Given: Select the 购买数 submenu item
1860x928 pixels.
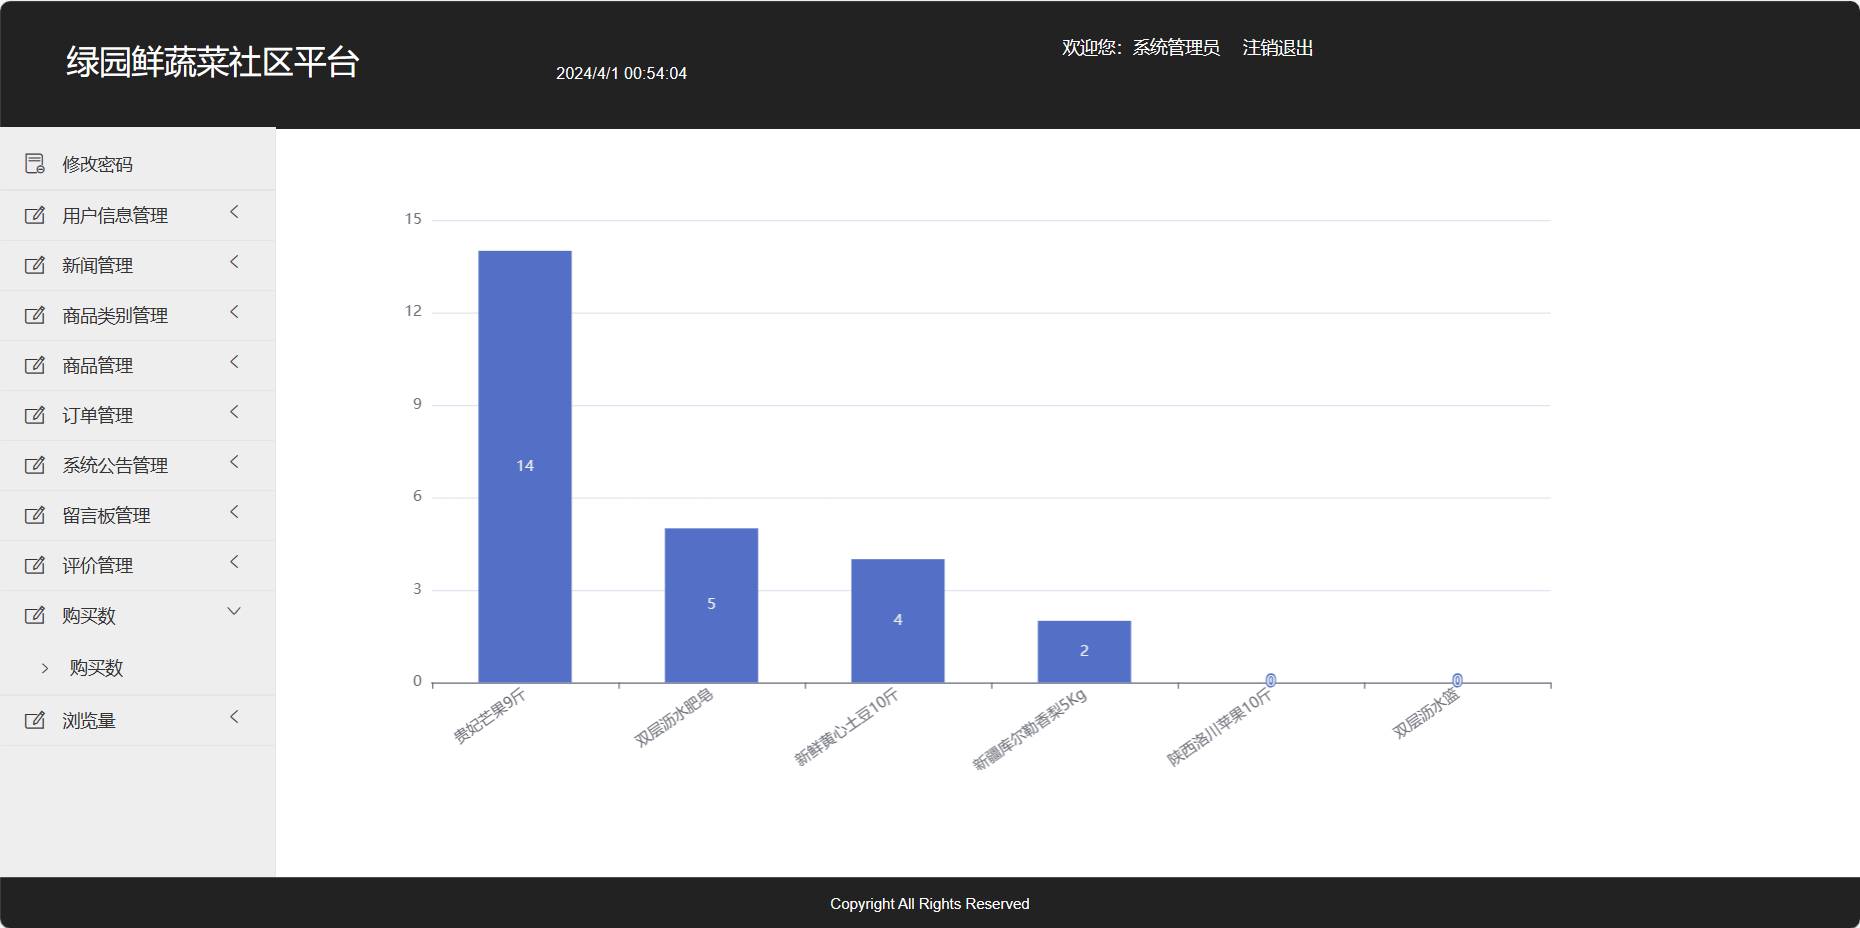Looking at the screenshot, I should pos(96,668).
